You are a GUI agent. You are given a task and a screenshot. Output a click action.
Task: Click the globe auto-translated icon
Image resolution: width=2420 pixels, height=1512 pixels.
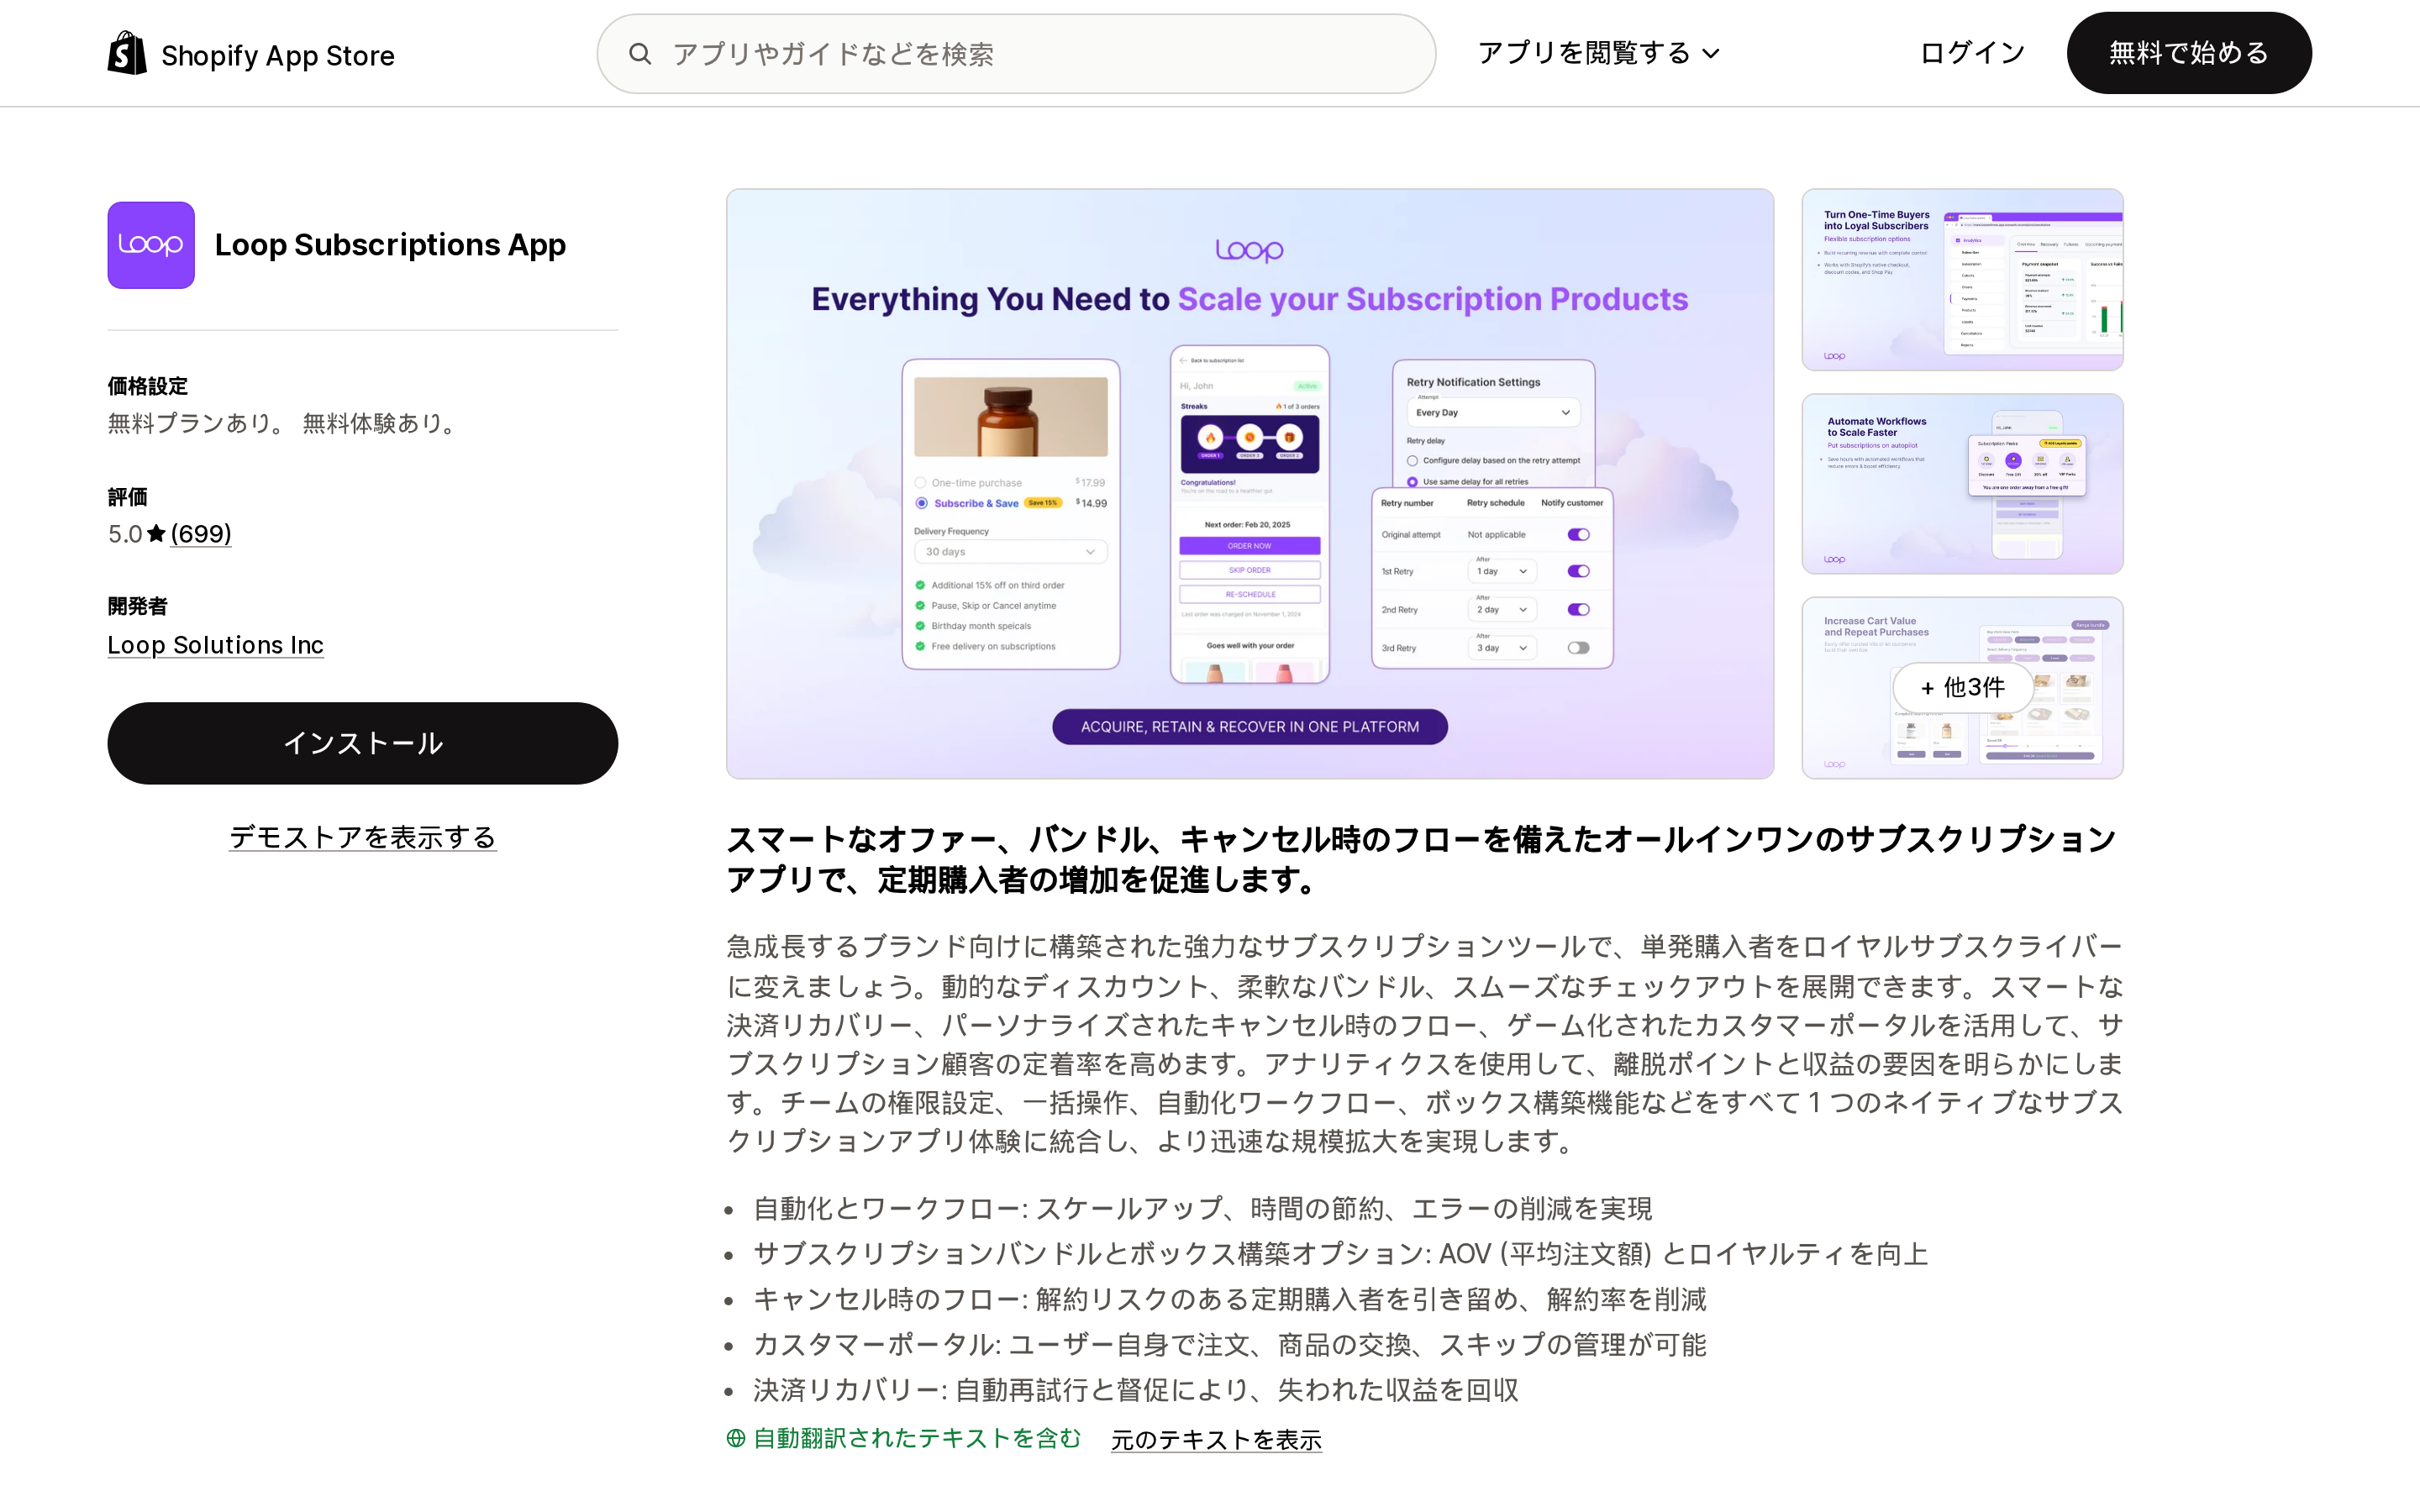point(736,1438)
